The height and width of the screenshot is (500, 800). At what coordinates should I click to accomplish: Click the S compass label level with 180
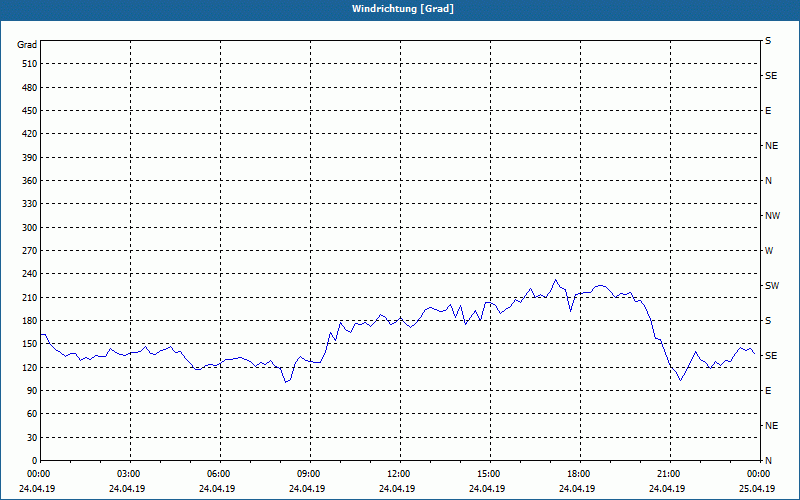pos(768,320)
